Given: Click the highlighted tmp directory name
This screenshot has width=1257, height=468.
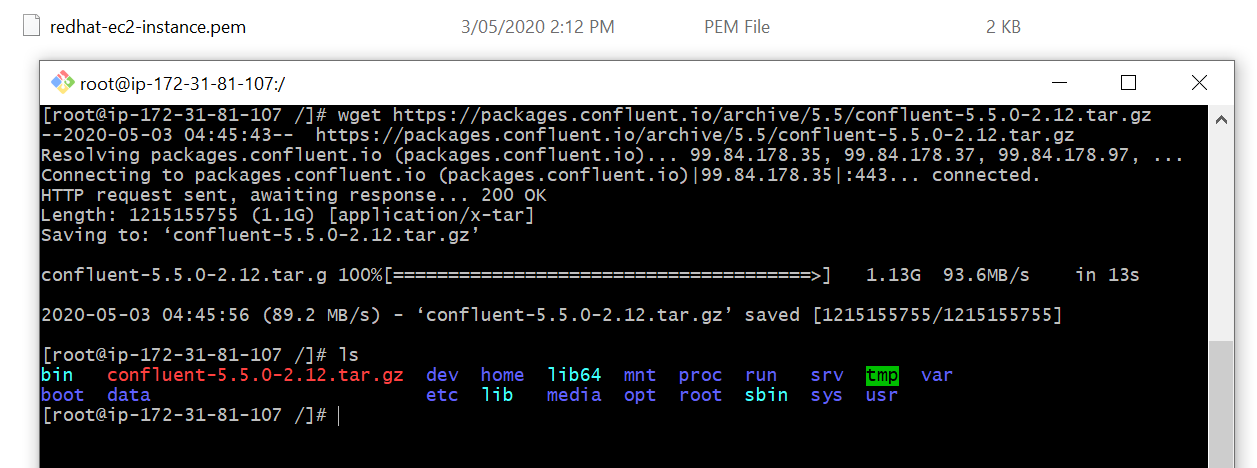Looking at the screenshot, I should point(882,375).
